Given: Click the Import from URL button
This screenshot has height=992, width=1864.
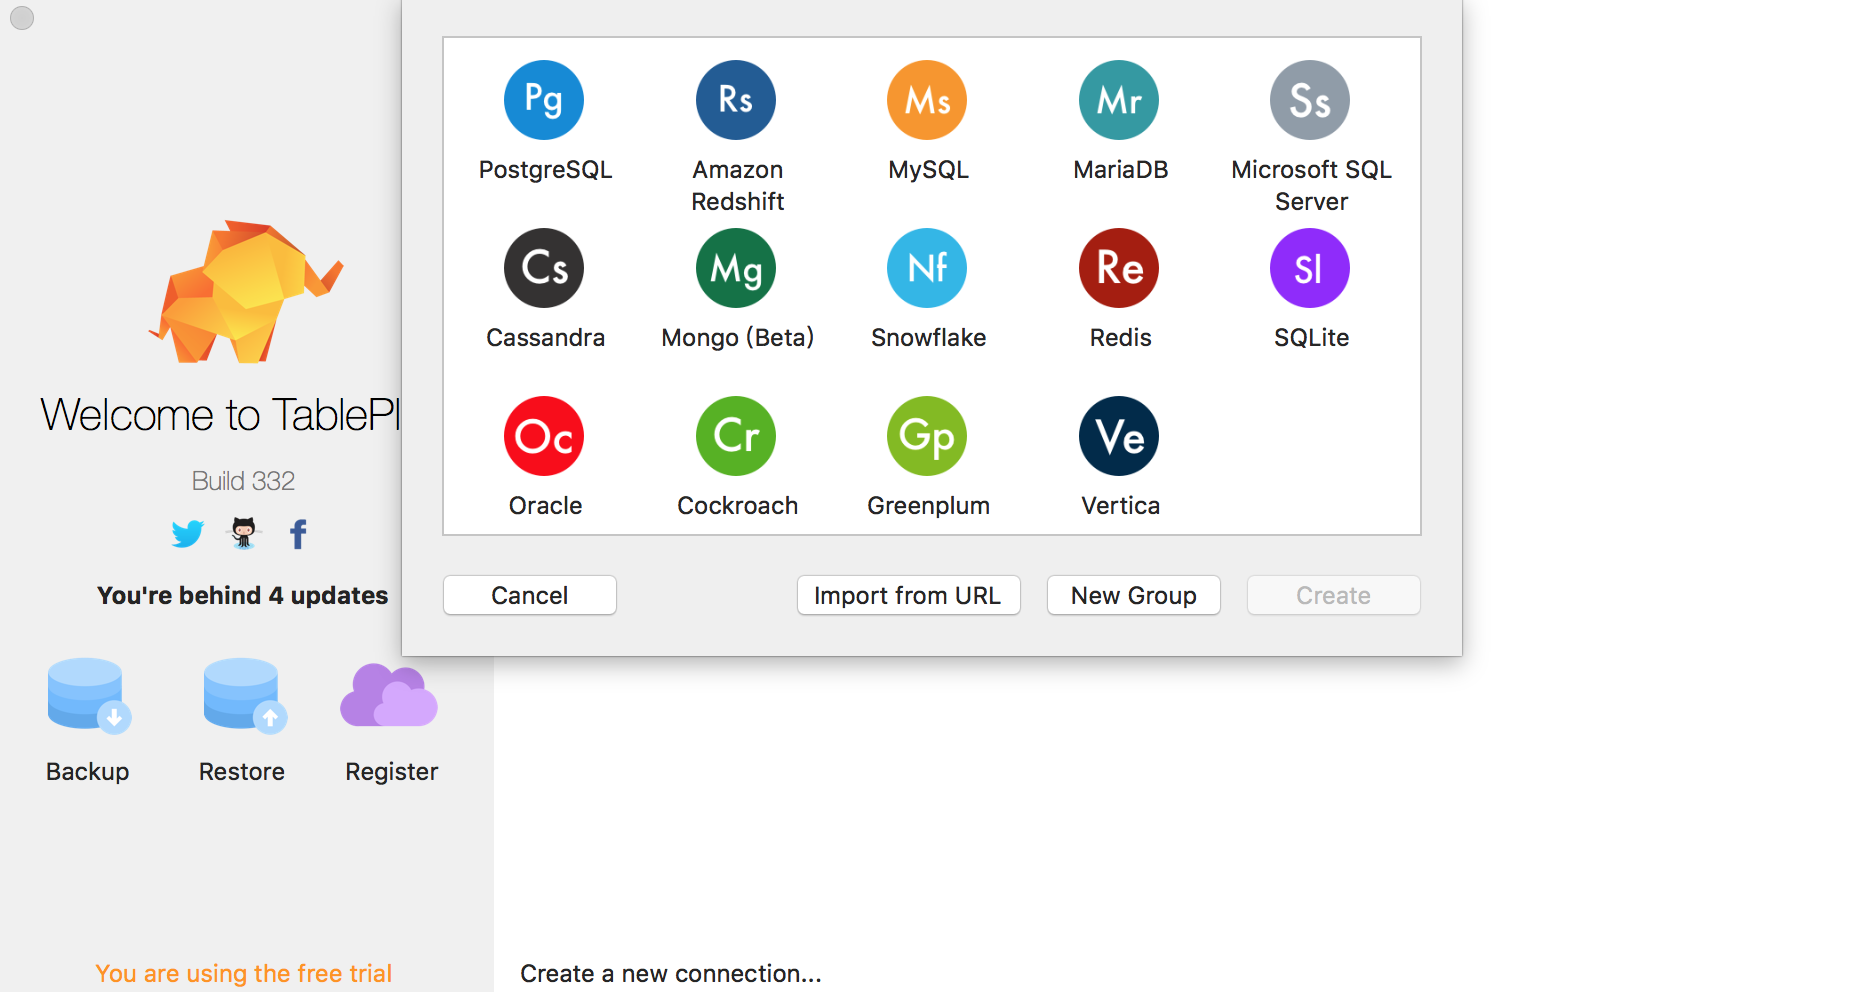Looking at the screenshot, I should 908,595.
